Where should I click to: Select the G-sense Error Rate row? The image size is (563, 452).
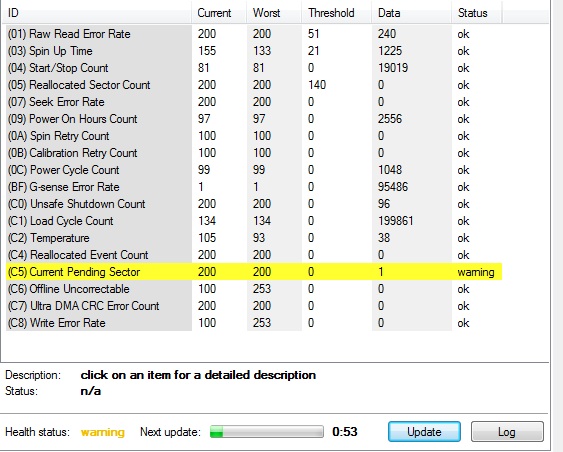pyautogui.click(x=254, y=187)
